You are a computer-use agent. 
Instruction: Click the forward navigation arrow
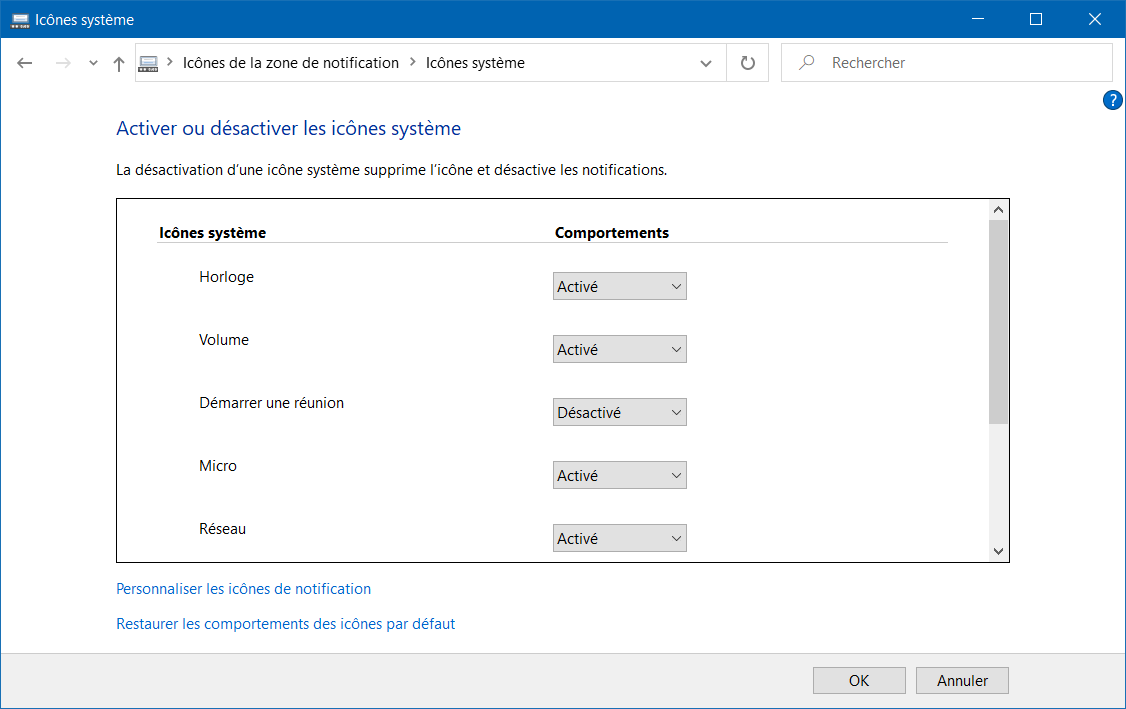pos(63,63)
